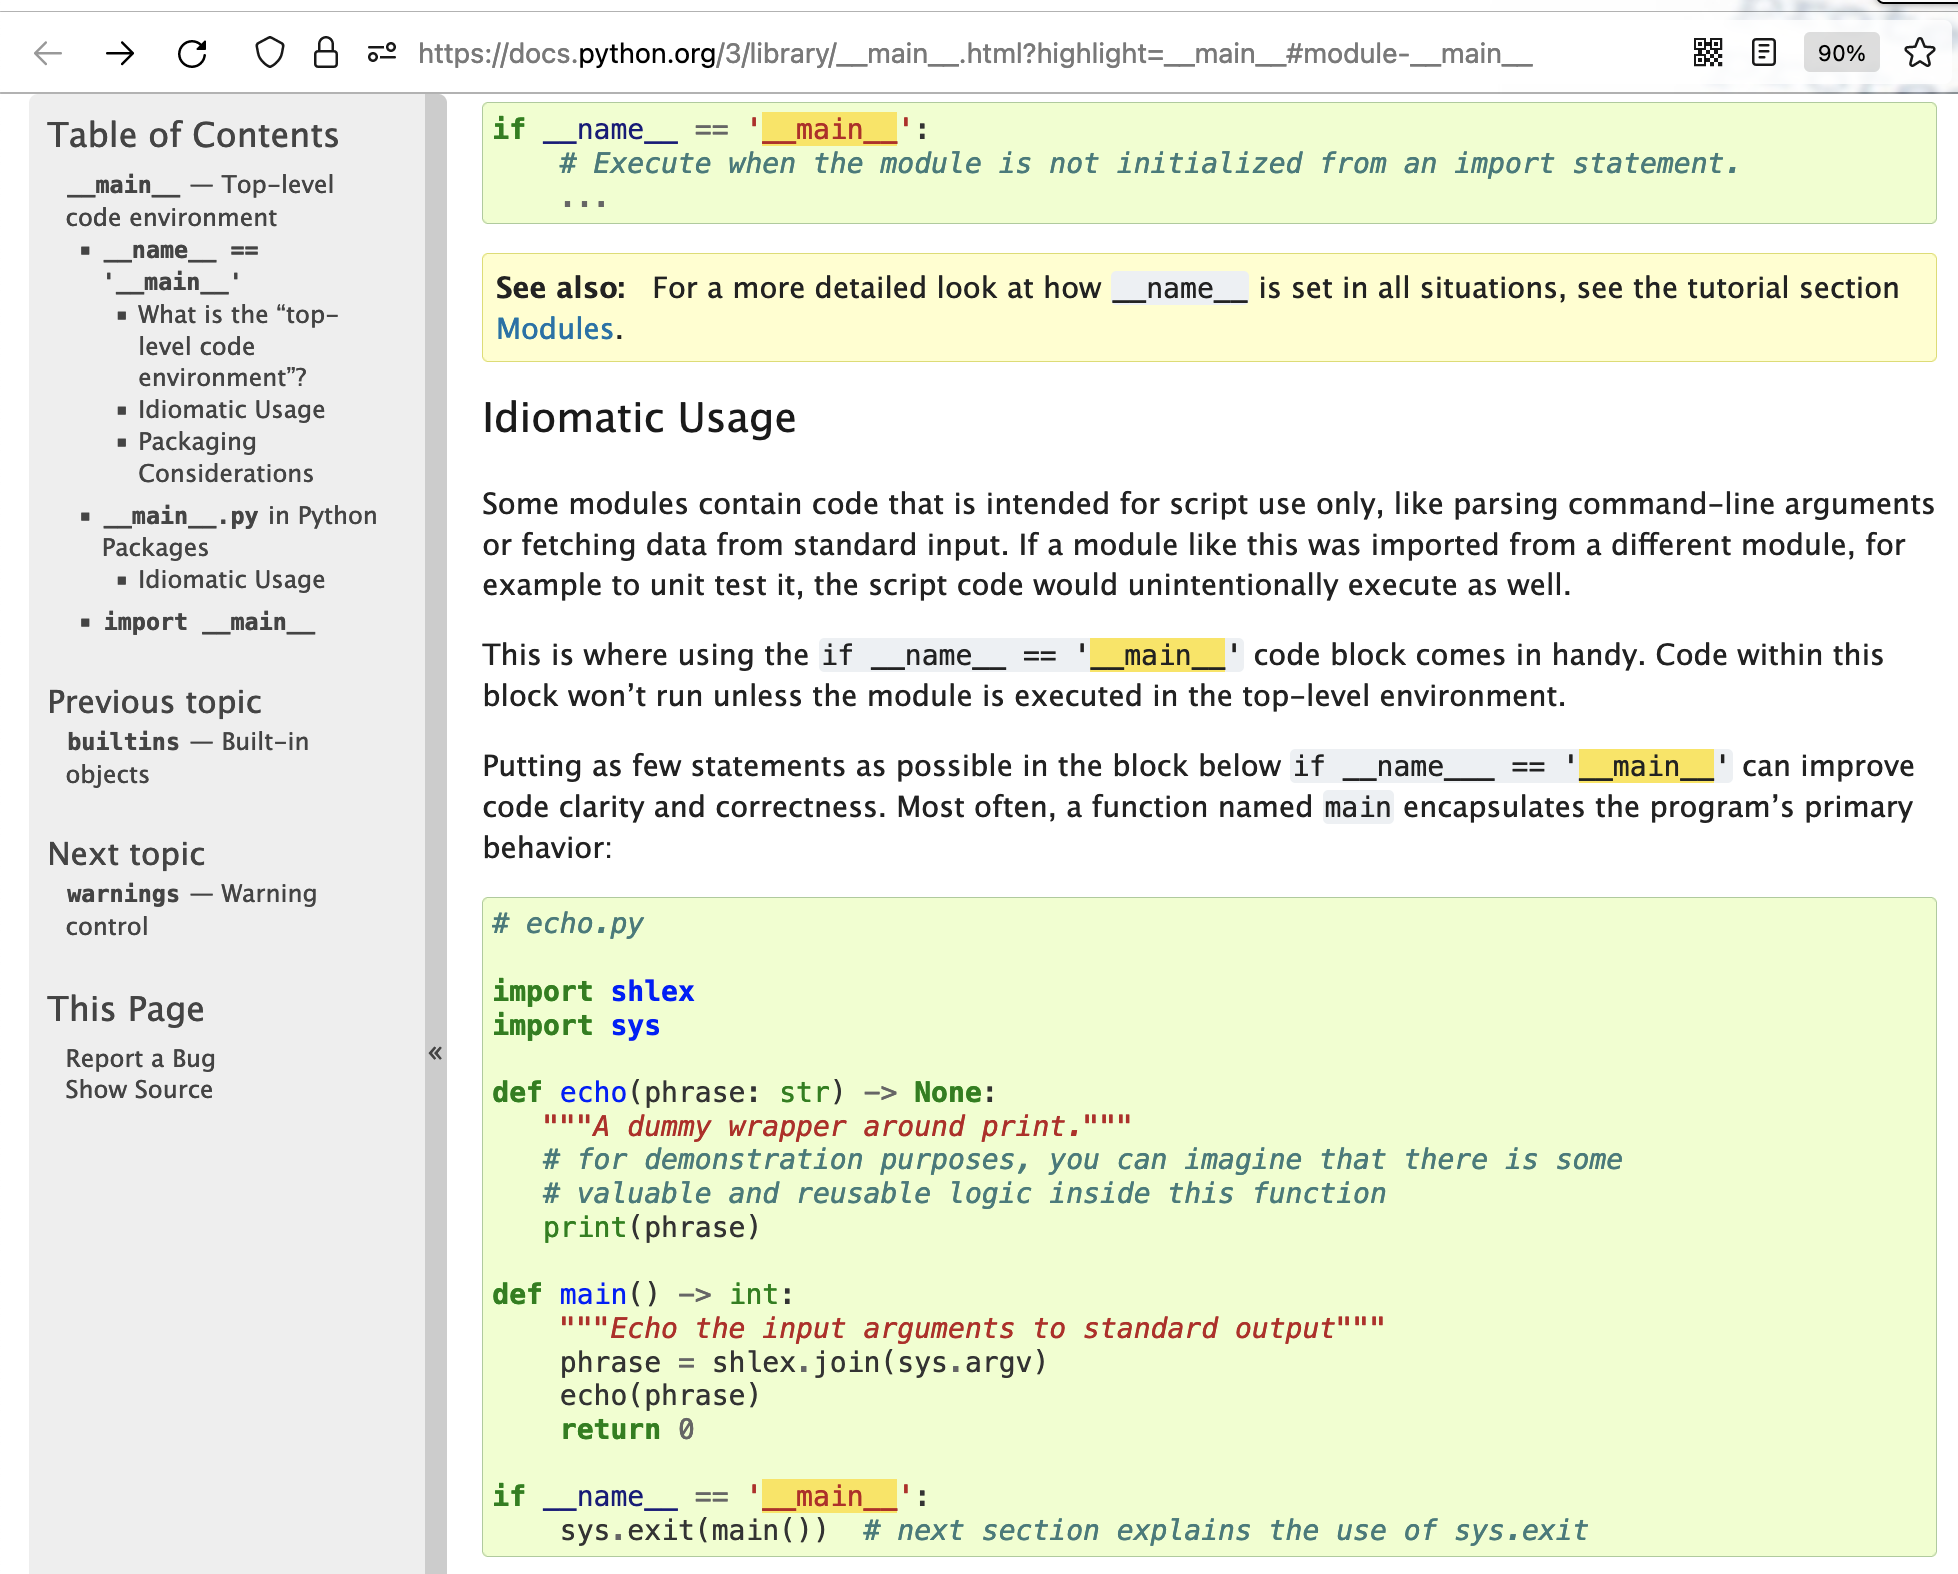
Task: Click the Idiomatic Usage section heading
Action: click(x=639, y=417)
